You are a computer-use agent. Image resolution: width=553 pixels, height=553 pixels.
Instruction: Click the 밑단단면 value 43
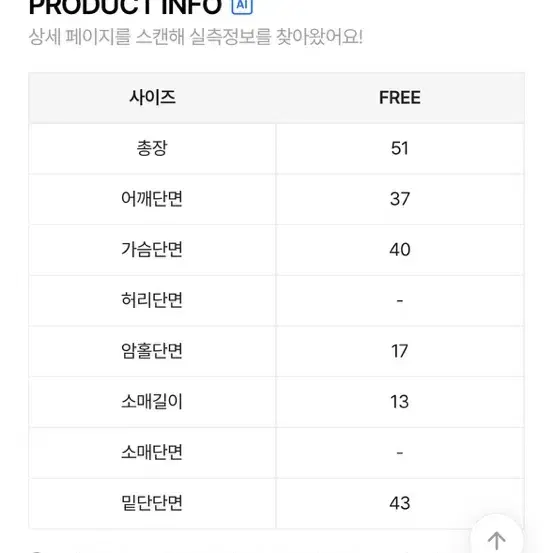[400, 503]
